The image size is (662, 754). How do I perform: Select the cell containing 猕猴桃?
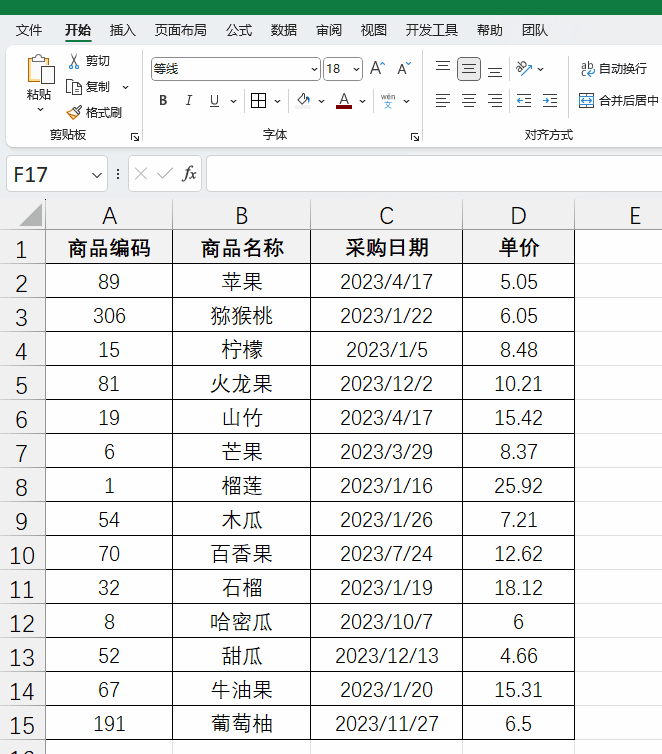click(x=241, y=315)
